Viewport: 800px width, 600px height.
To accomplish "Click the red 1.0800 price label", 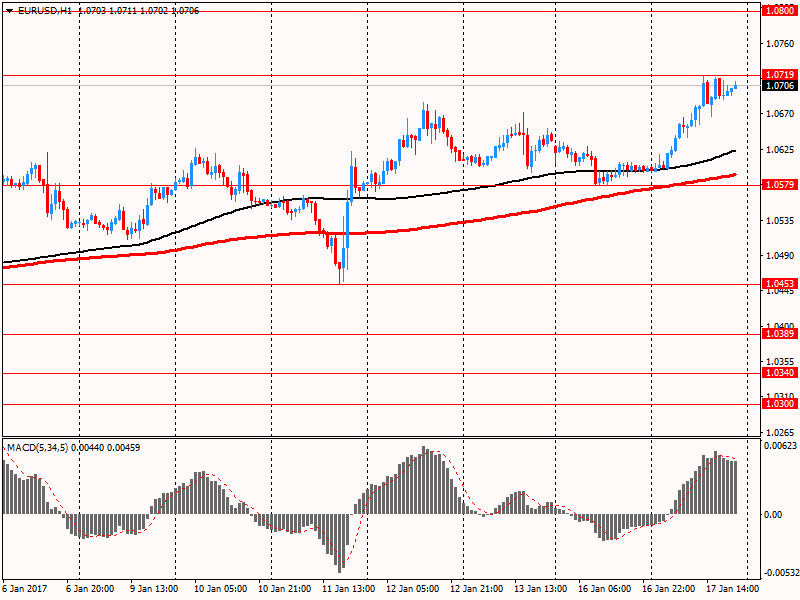I will (779, 10).
